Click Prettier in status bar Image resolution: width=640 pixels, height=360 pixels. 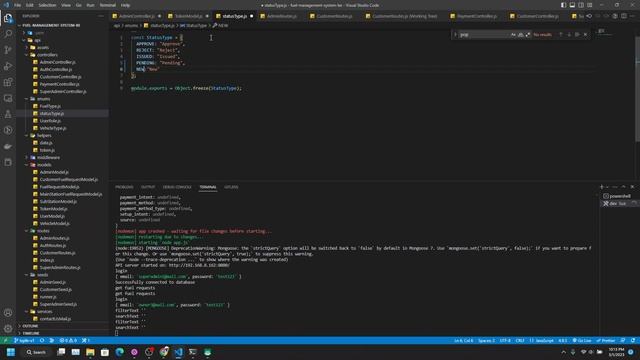[605, 340]
